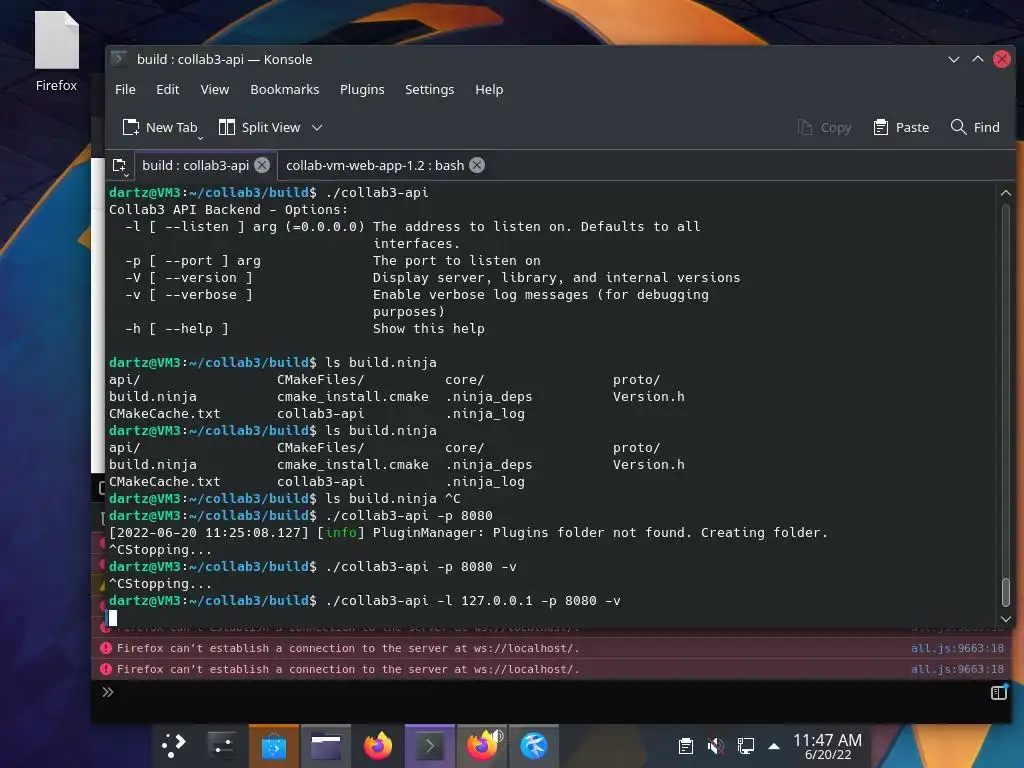
Task: Open the clipboard tray icon
Action: click(686, 746)
